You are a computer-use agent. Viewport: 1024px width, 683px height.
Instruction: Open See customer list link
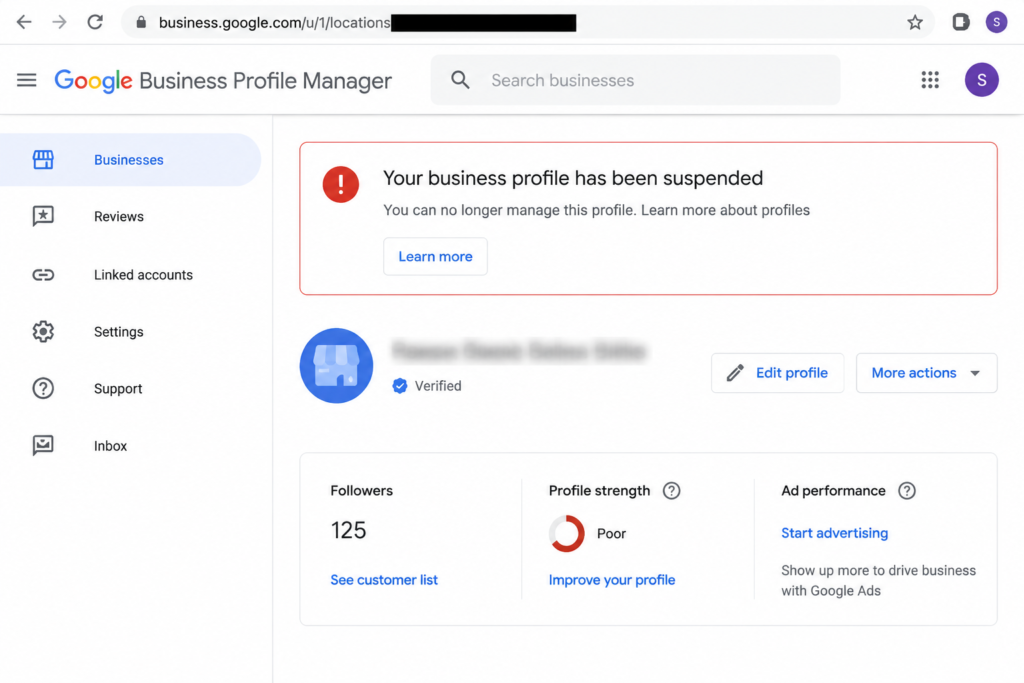point(384,580)
